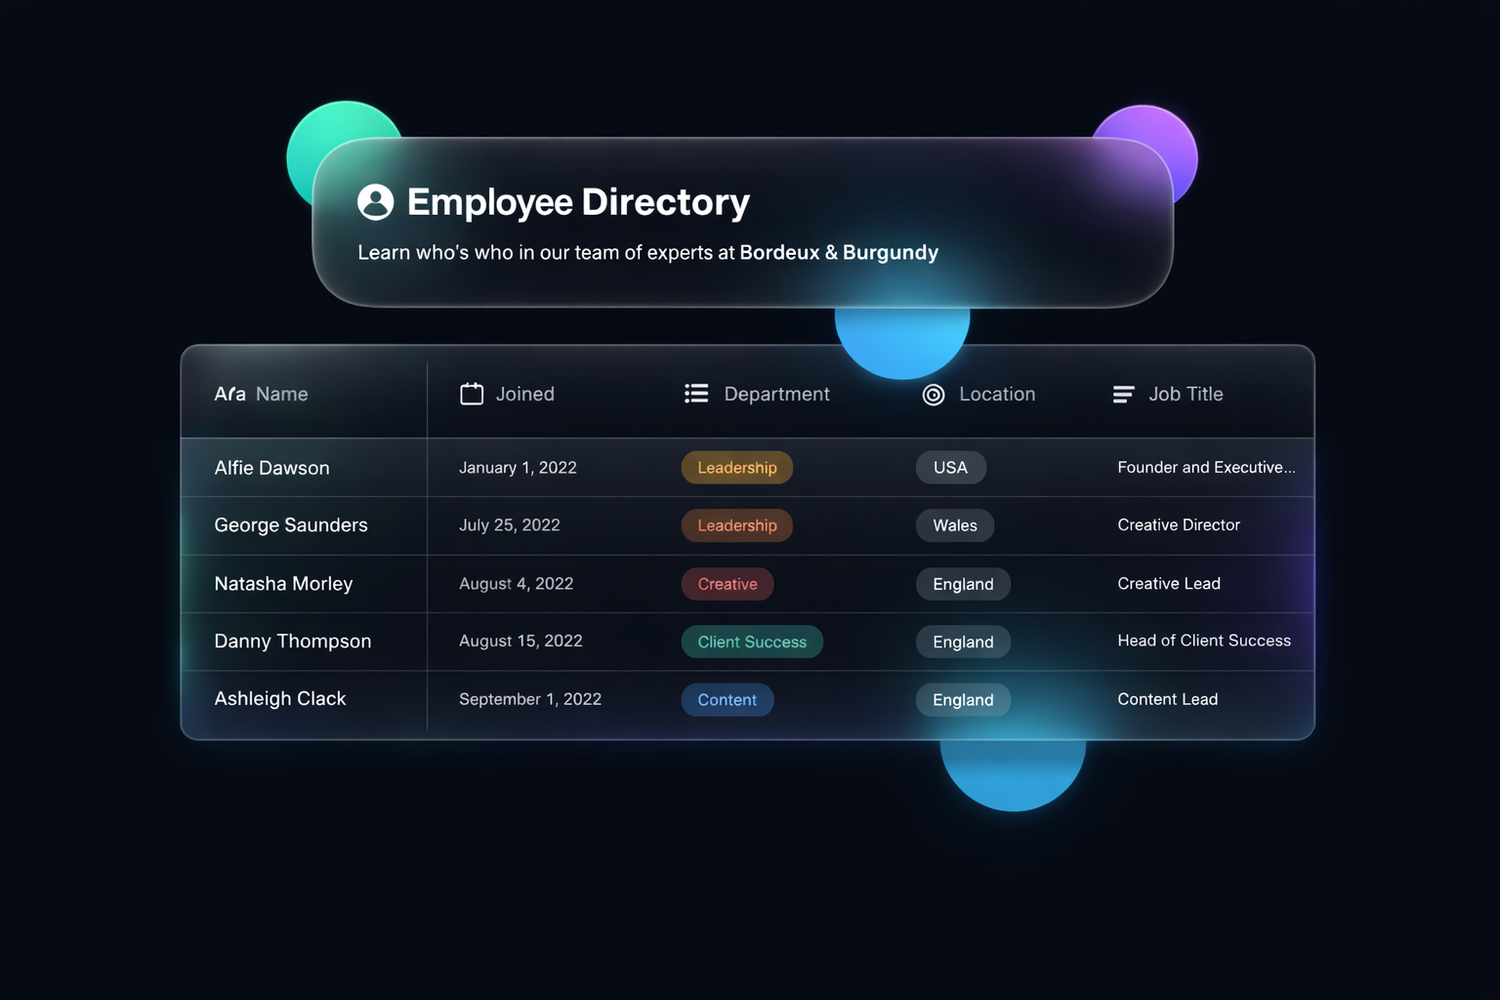1500x1000 pixels.
Task: Click the list icon beside Department header
Action: tap(696, 394)
